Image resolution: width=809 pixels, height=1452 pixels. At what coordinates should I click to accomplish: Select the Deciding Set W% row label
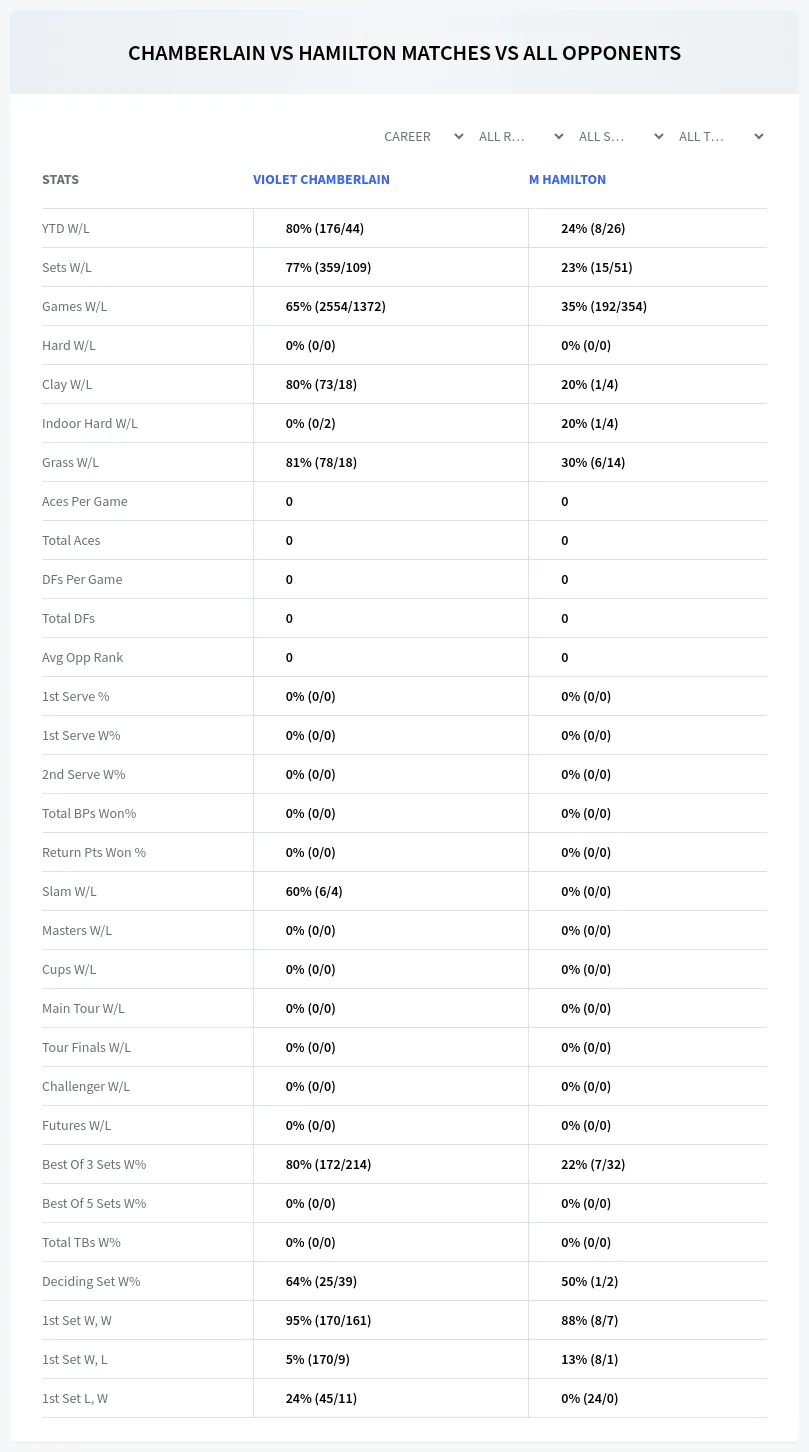coord(91,1281)
